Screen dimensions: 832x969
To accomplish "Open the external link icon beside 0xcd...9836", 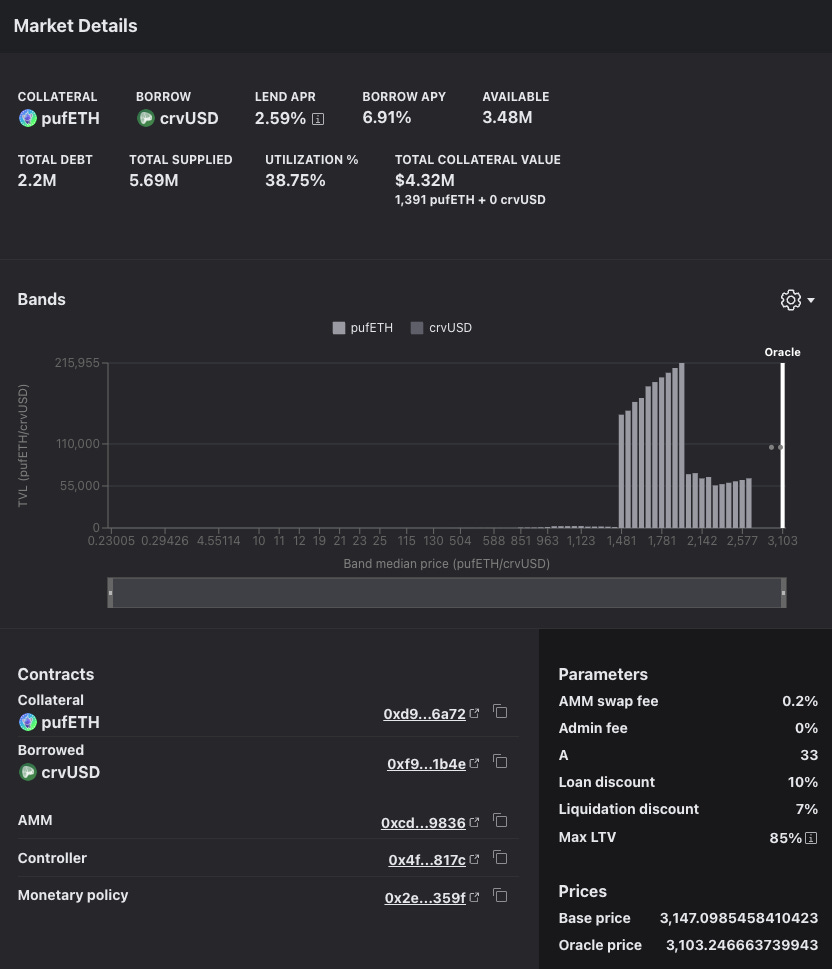I will pos(474,823).
